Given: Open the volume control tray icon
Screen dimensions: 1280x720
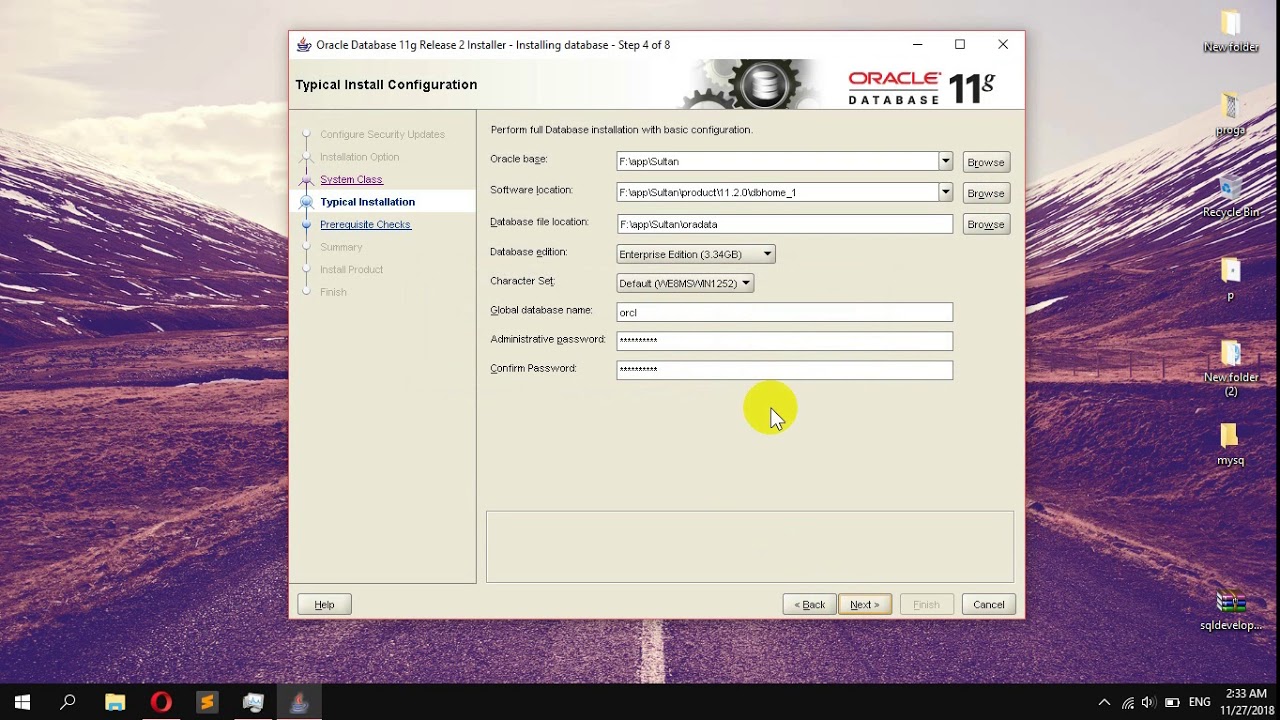Looking at the screenshot, I should tap(1149, 702).
